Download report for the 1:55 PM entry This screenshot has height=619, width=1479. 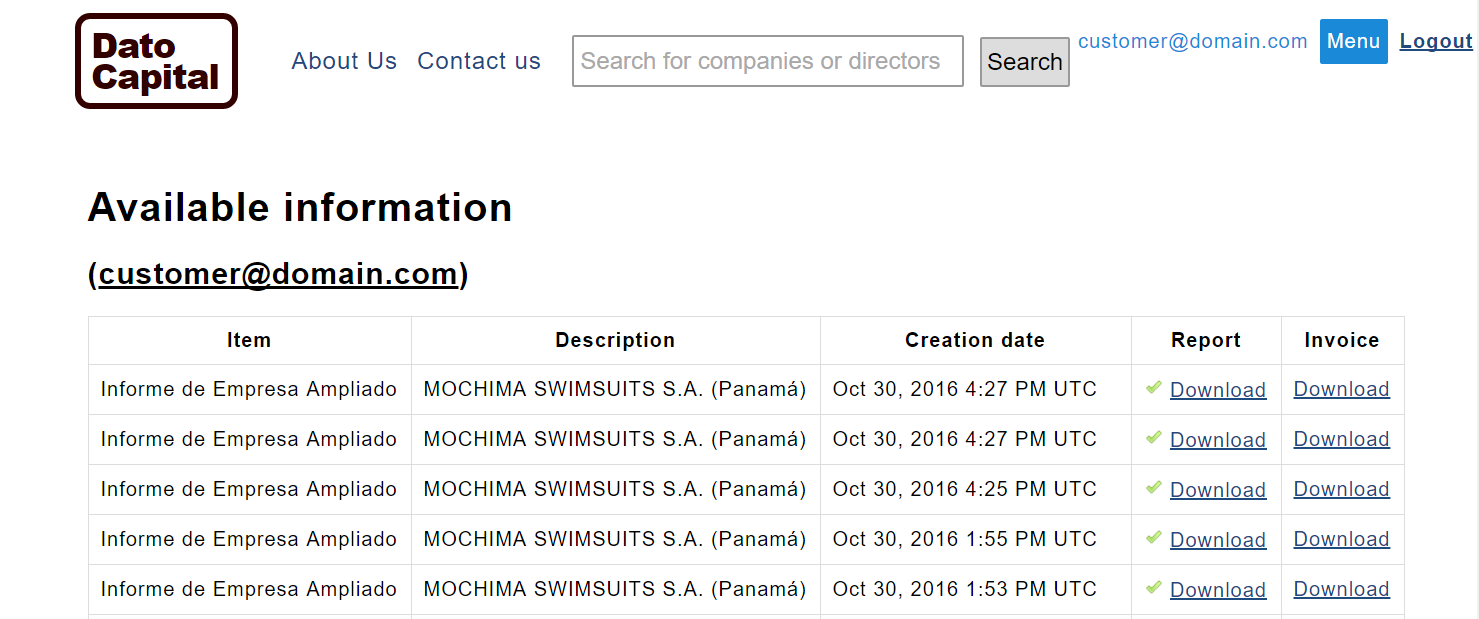[x=1218, y=540]
